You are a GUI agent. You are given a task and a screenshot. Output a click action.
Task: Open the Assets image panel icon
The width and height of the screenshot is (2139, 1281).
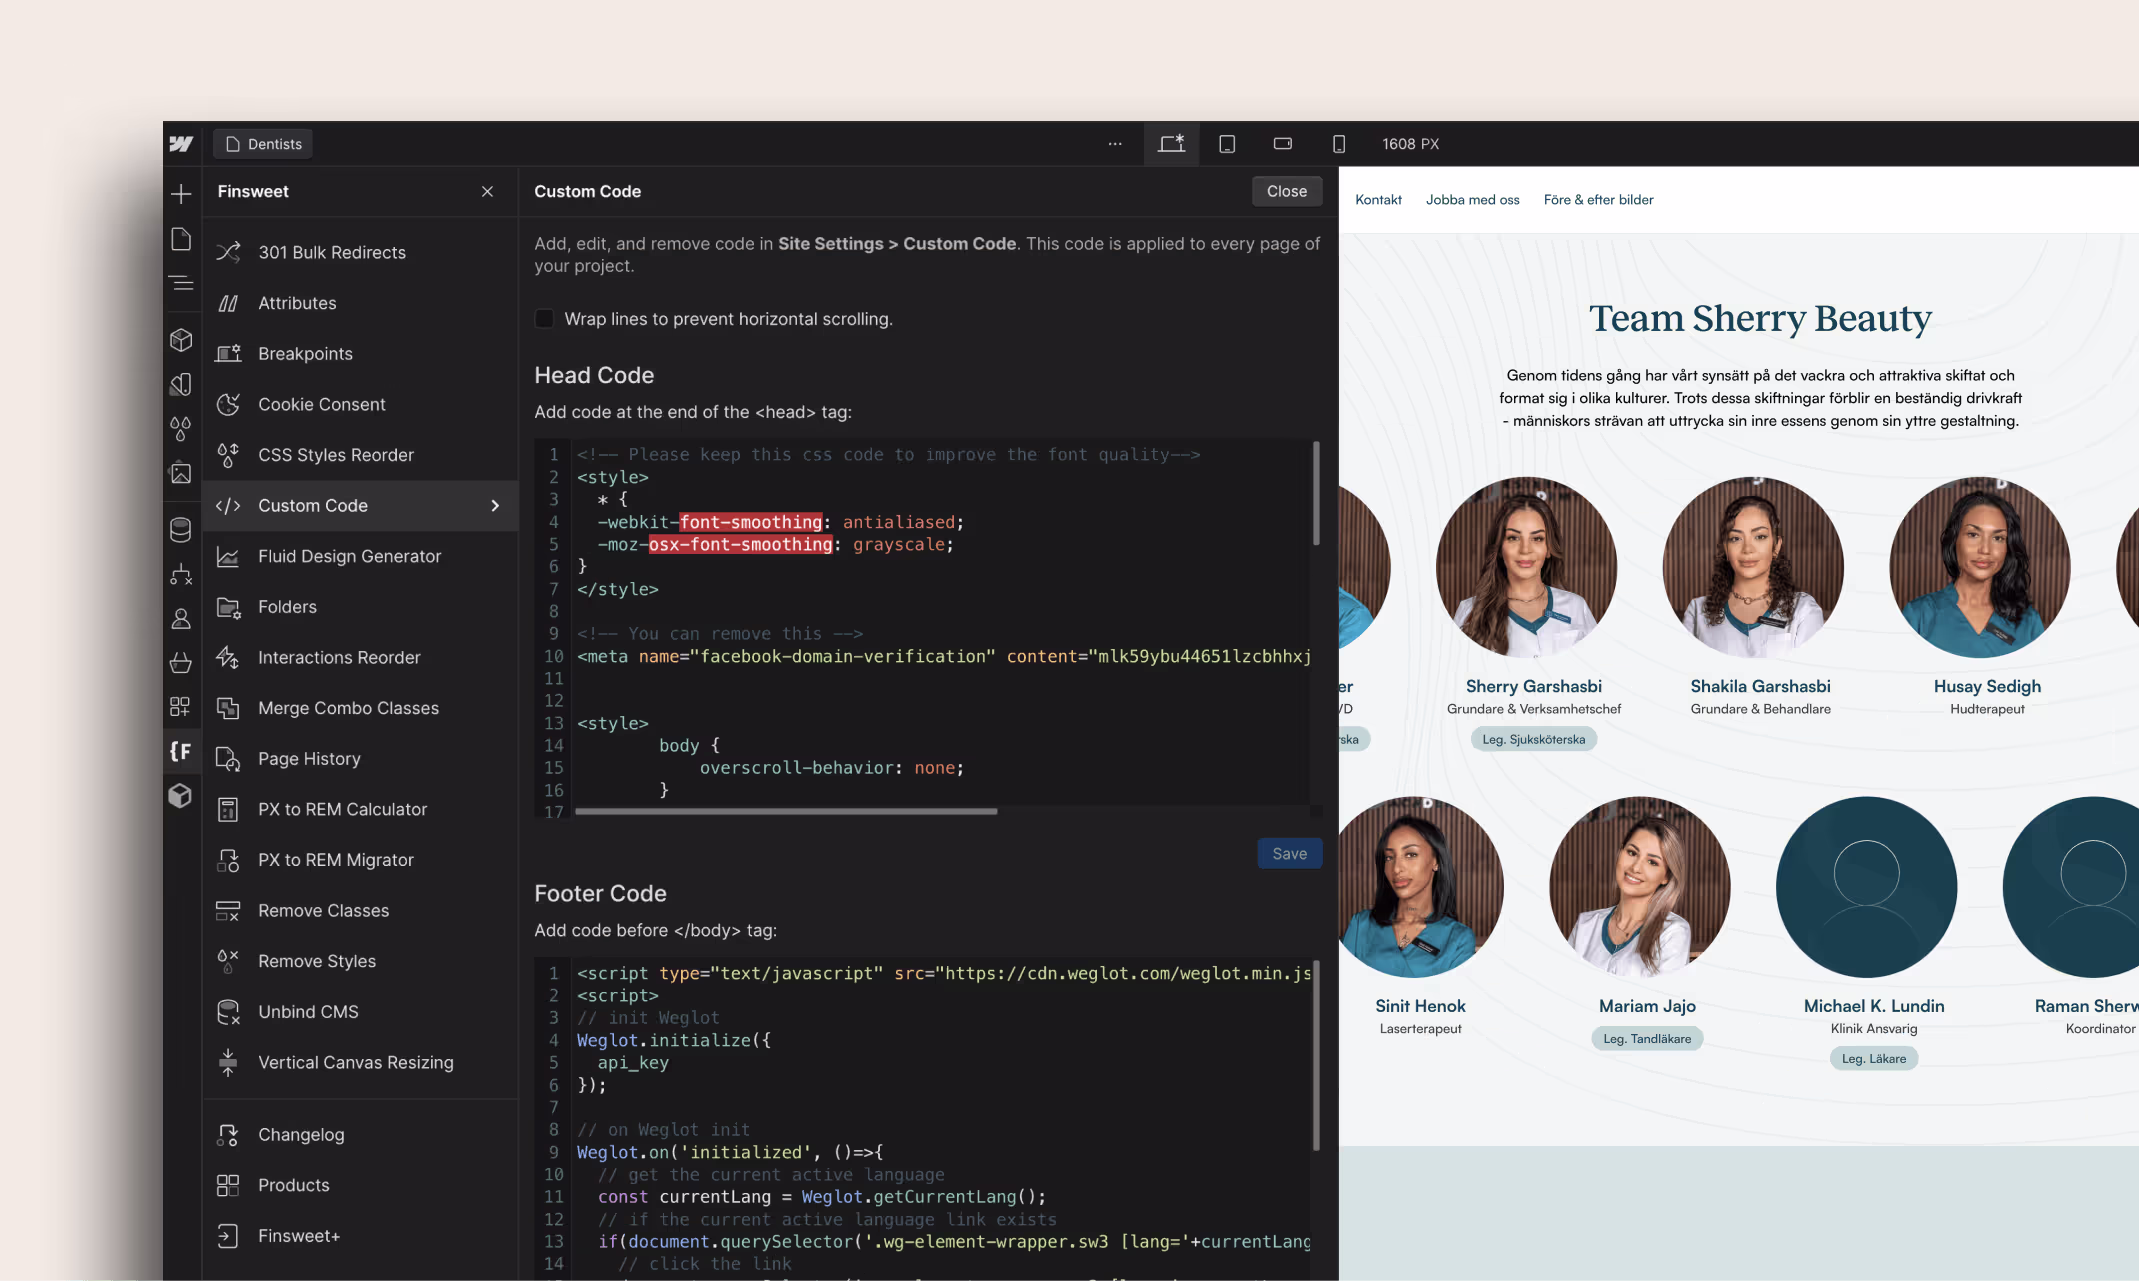pyautogui.click(x=181, y=473)
